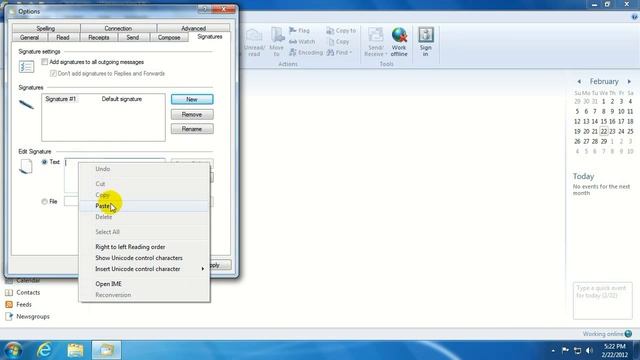Click the New signature button

click(x=192, y=100)
